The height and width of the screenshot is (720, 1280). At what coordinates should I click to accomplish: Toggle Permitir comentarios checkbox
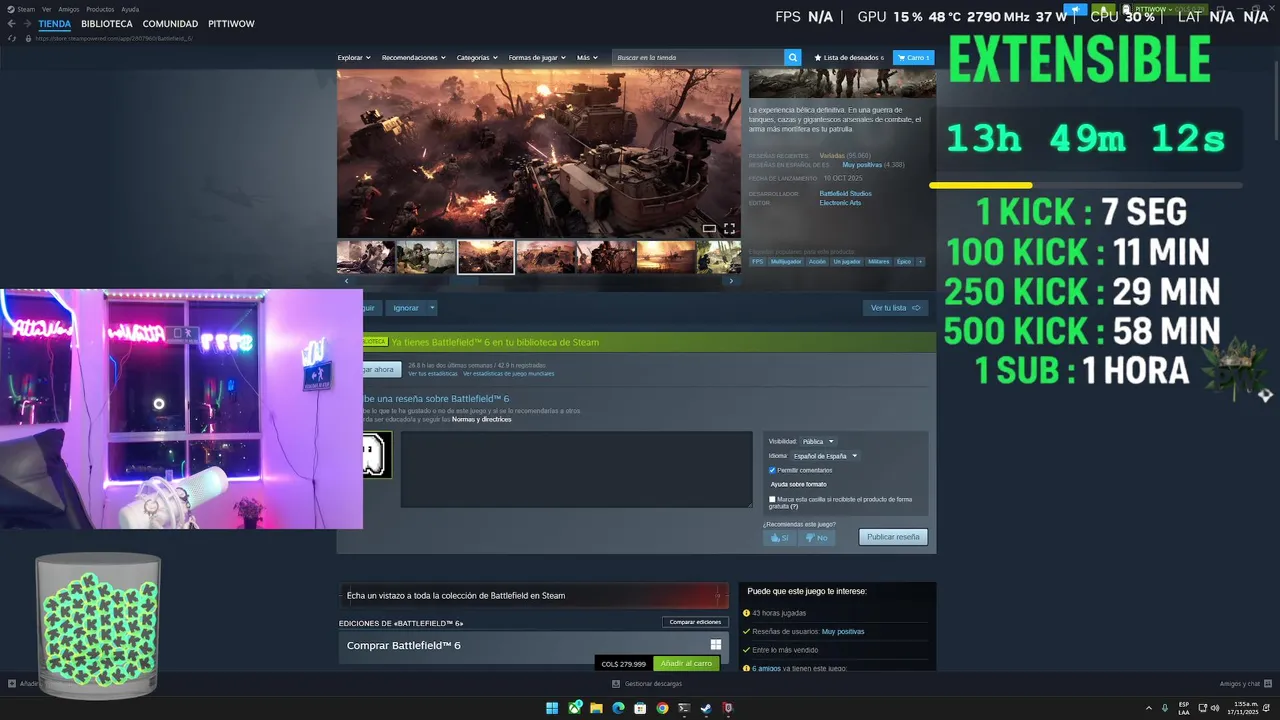coord(772,470)
